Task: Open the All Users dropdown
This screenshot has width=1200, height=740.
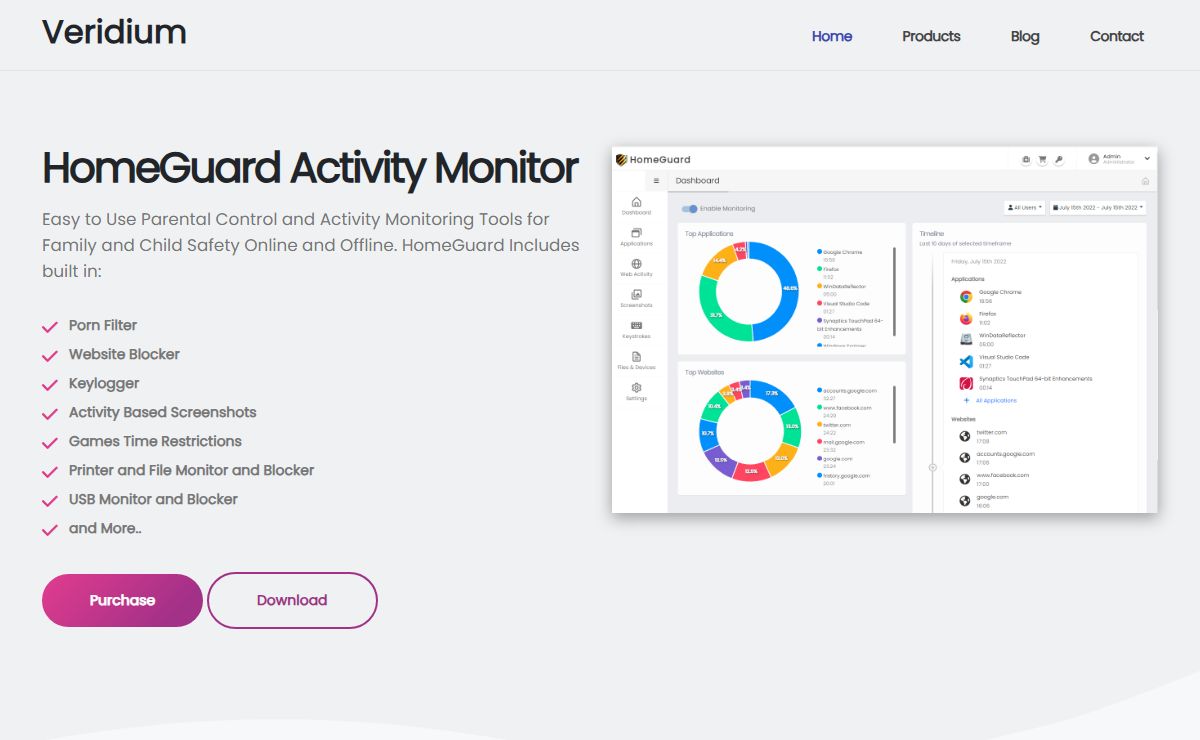Action: coord(1025,208)
